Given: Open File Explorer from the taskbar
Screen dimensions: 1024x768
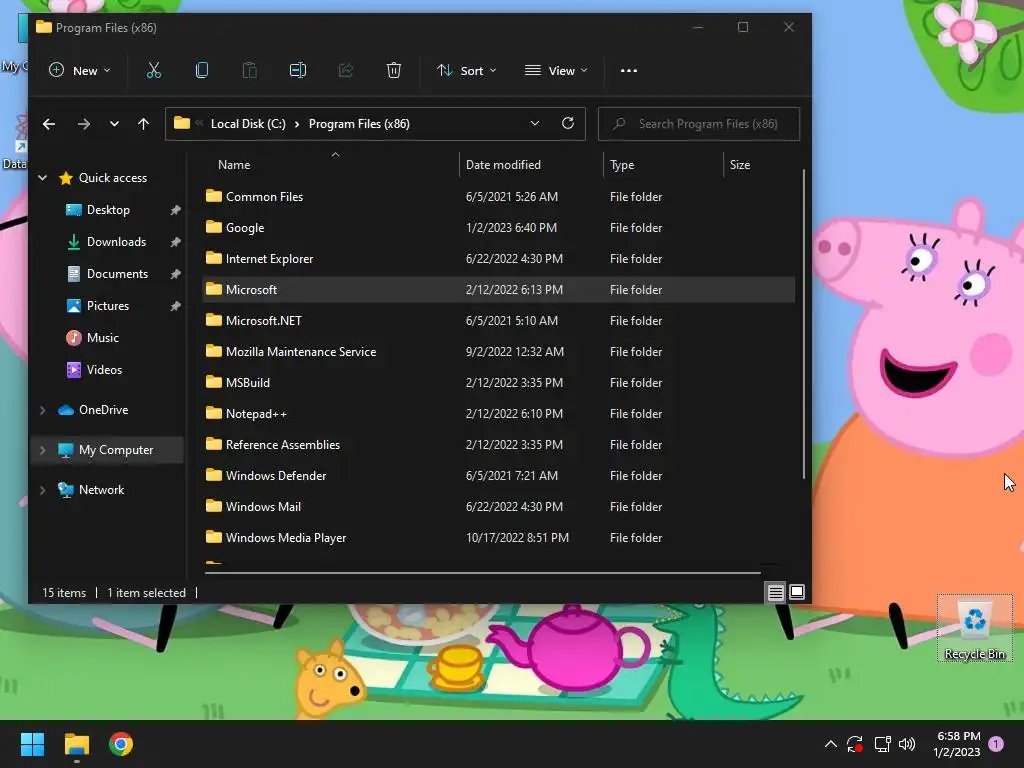Looking at the screenshot, I should pos(76,744).
